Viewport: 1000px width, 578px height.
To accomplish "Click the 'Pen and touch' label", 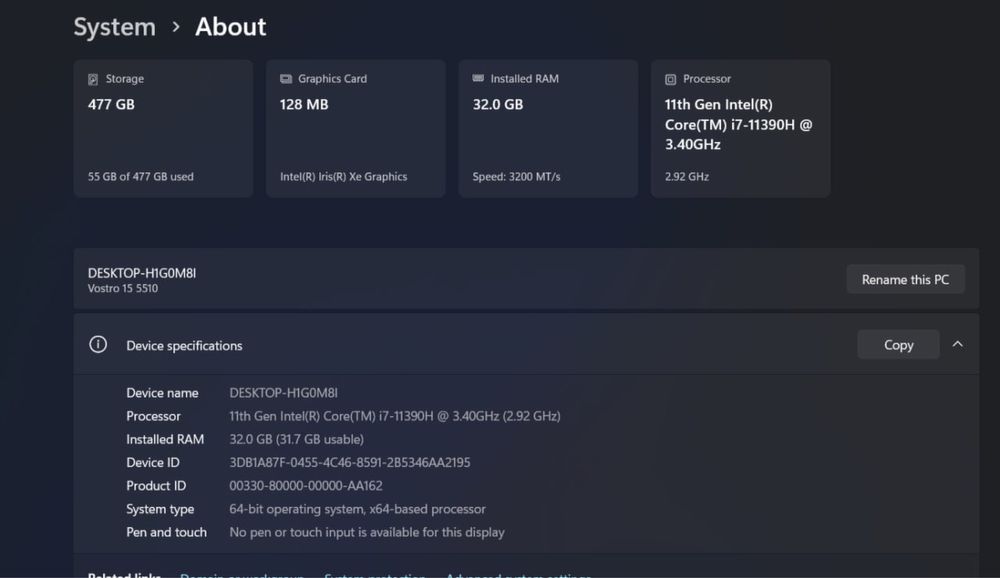I will click(166, 532).
